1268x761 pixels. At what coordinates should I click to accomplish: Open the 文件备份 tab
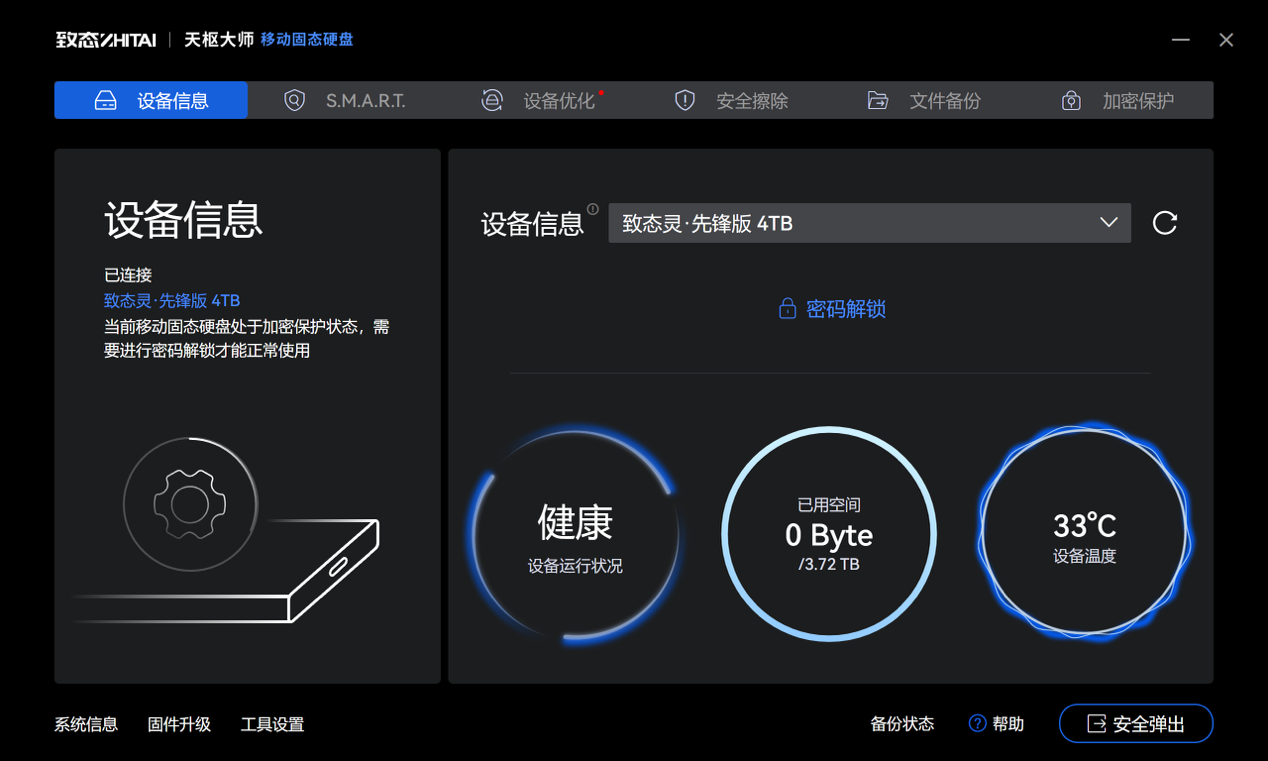944,101
